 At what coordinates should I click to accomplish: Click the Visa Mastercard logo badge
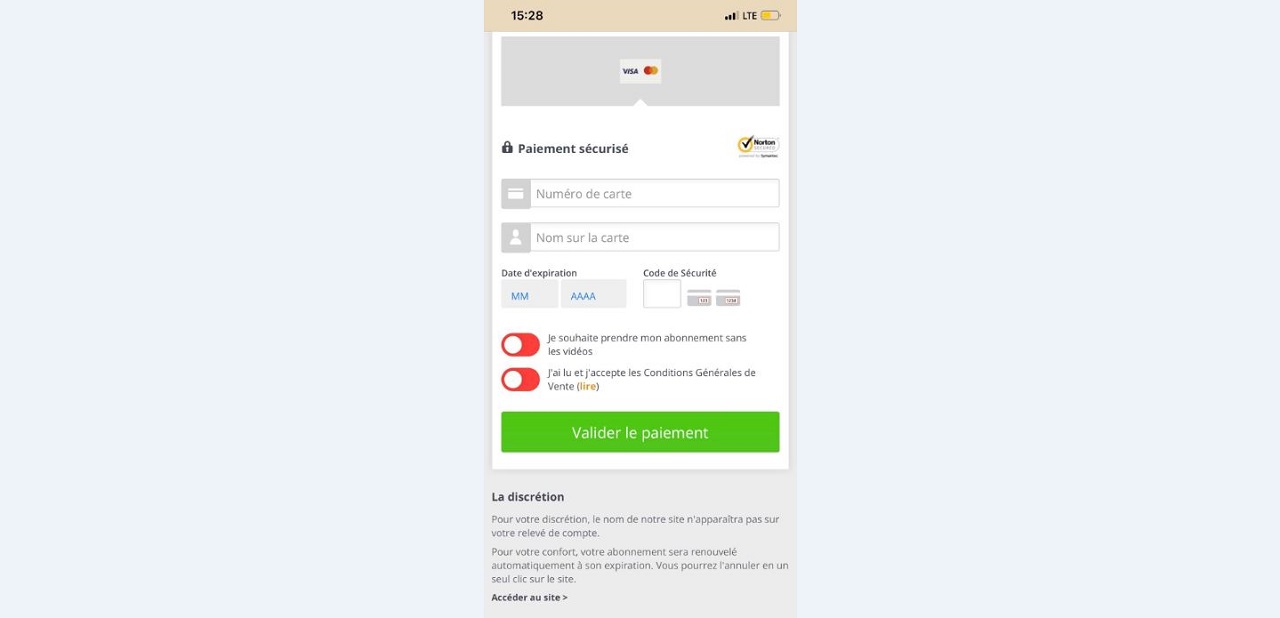tap(640, 71)
